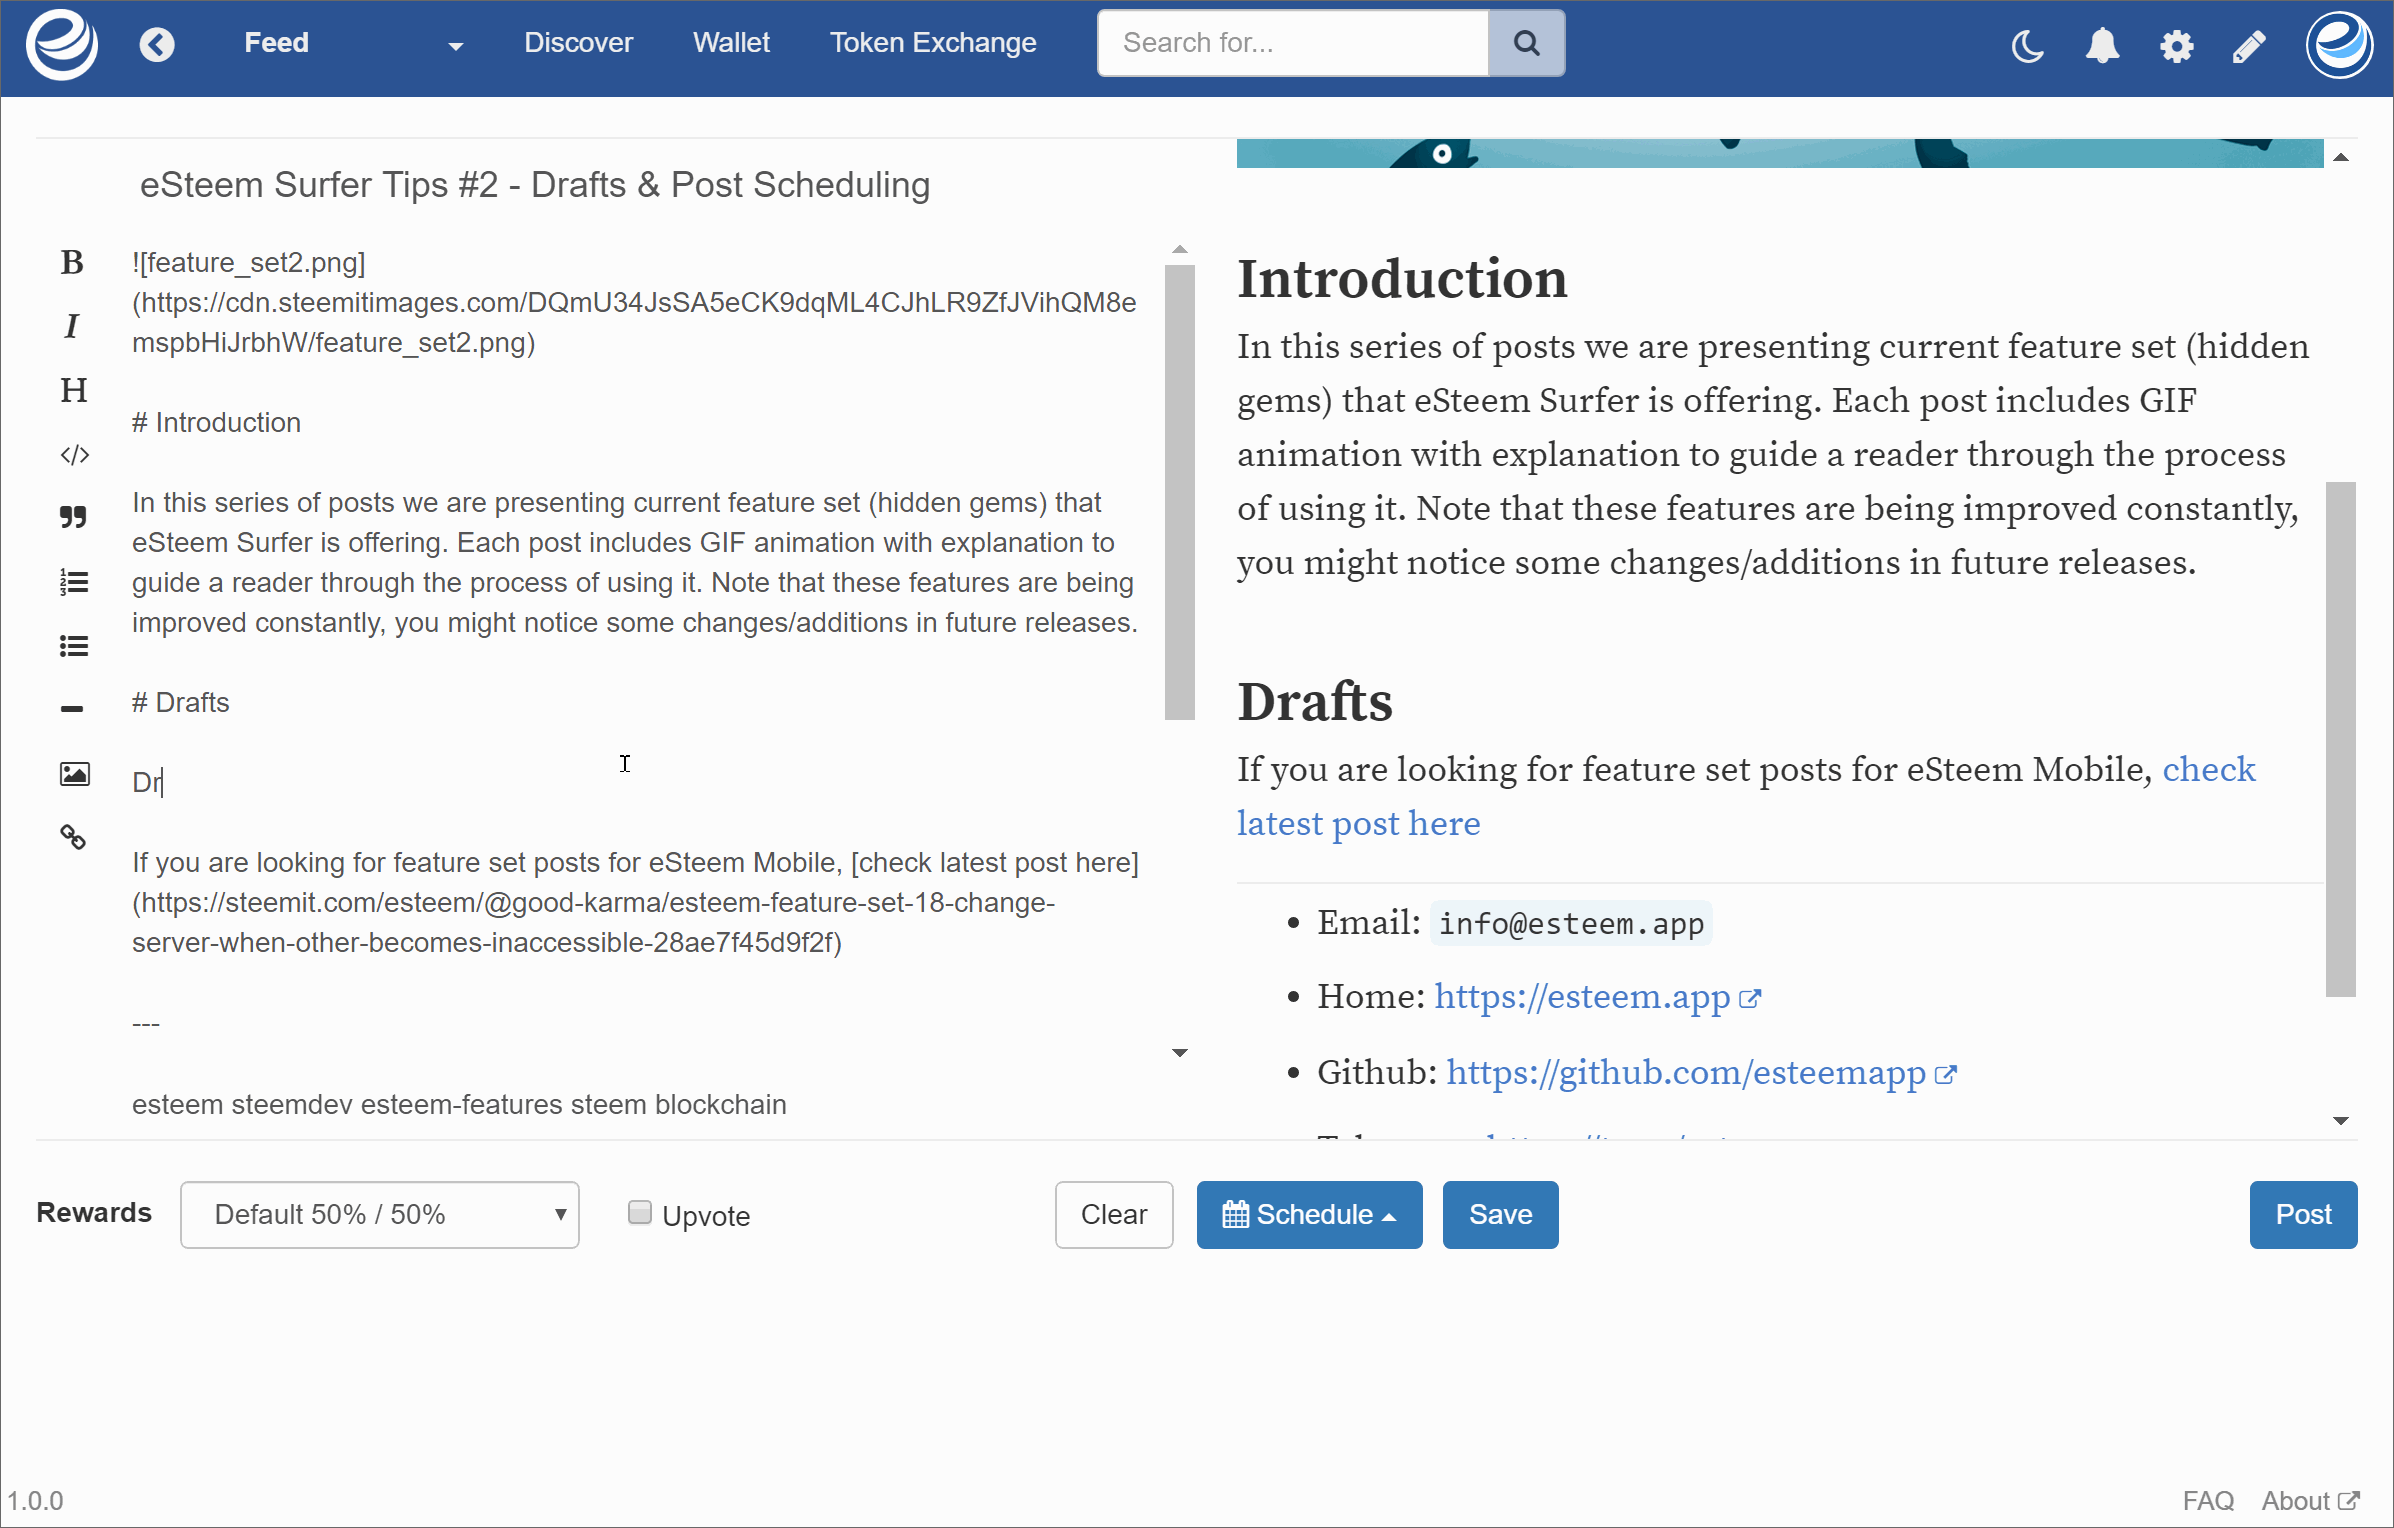Insert a link with the chain icon
The image size is (2394, 1528).
pos(73,837)
